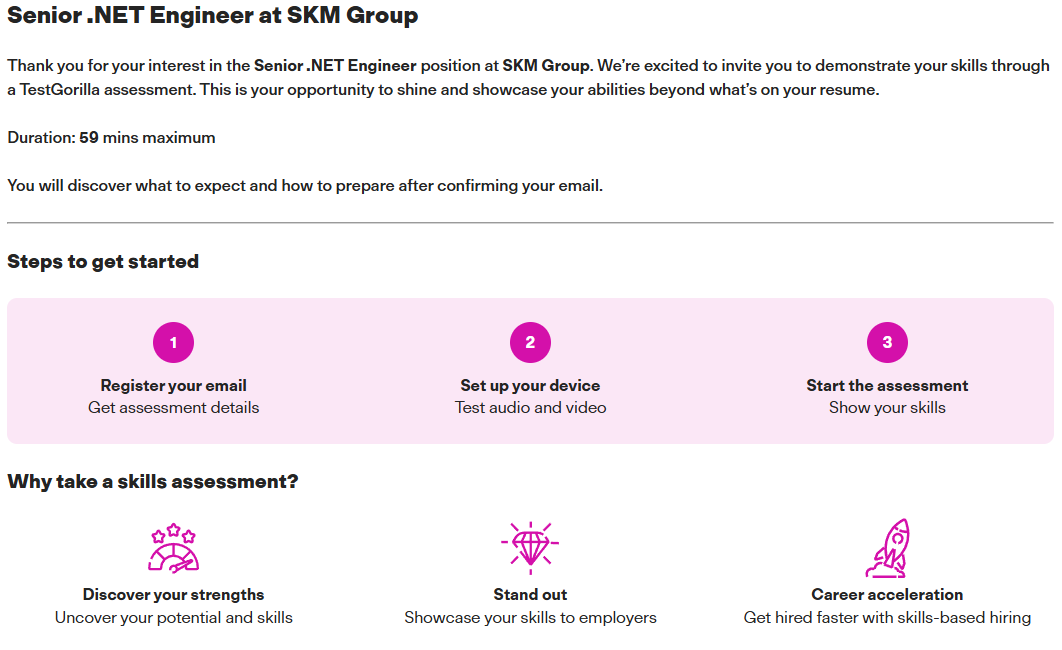The height and width of the screenshot is (650, 1062).
Task: Click 'Get hired faster with skills-based hiring' text
Action: tap(887, 617)
